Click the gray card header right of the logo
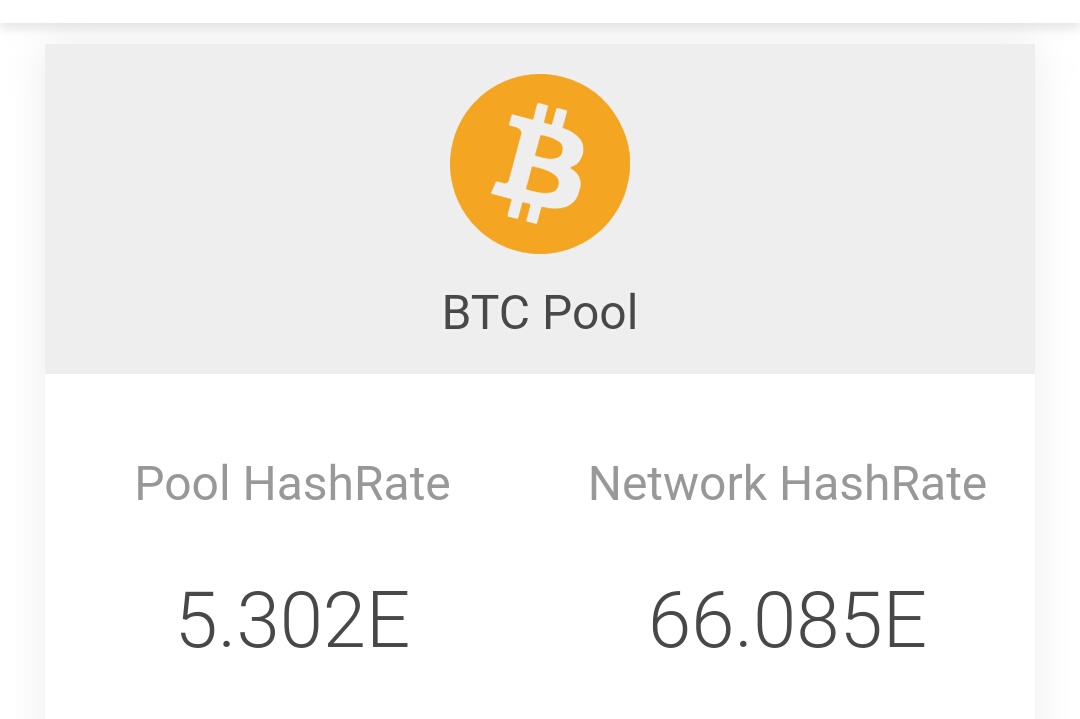 (832, 209)
